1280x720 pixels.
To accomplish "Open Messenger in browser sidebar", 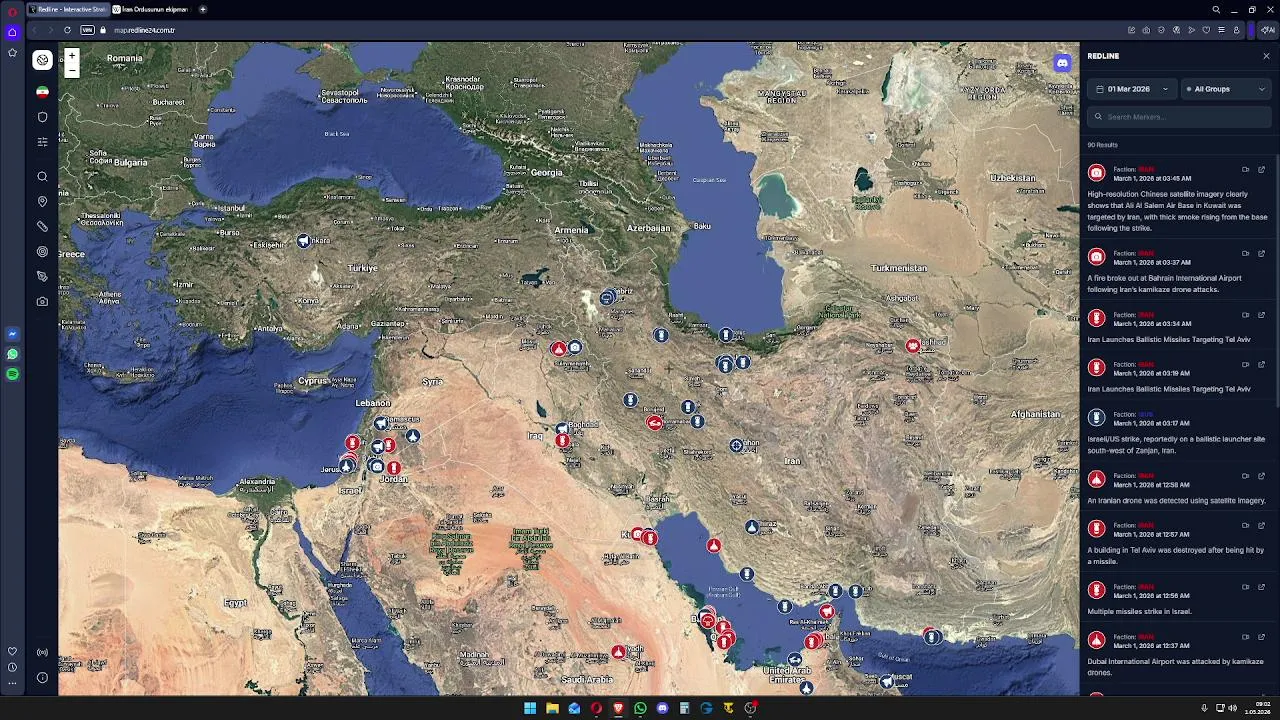I will 12,334.
